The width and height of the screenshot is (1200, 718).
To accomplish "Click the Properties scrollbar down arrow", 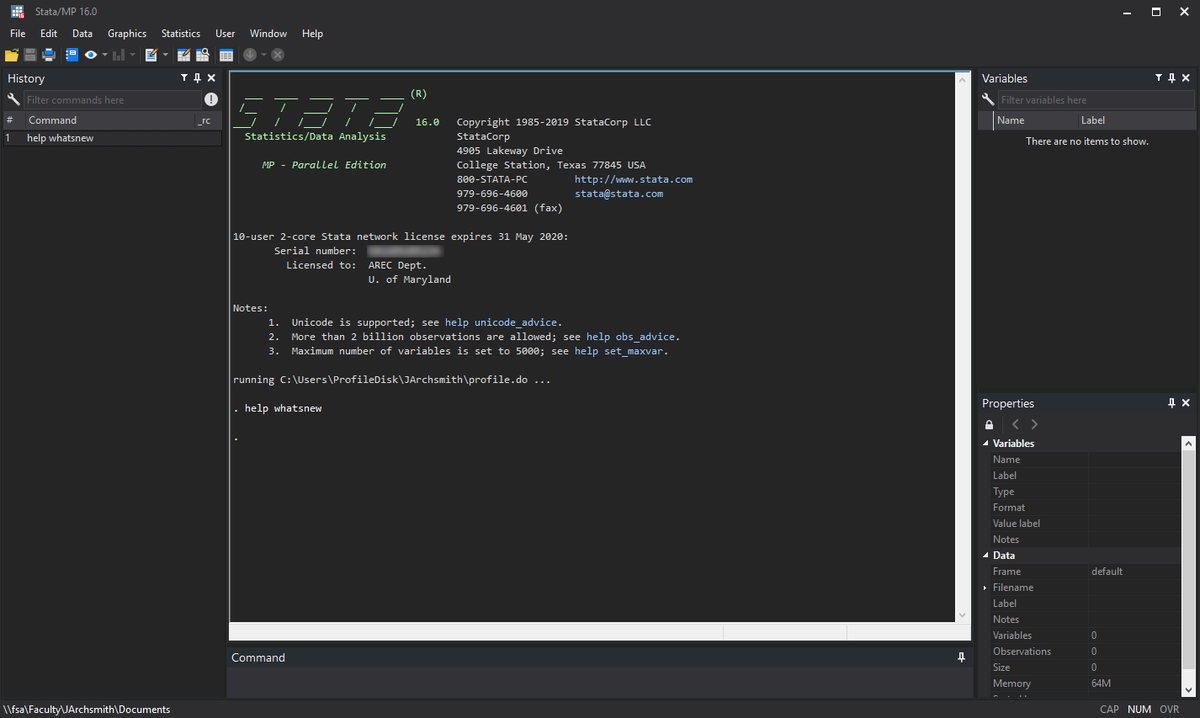I will click(1188, 690).
